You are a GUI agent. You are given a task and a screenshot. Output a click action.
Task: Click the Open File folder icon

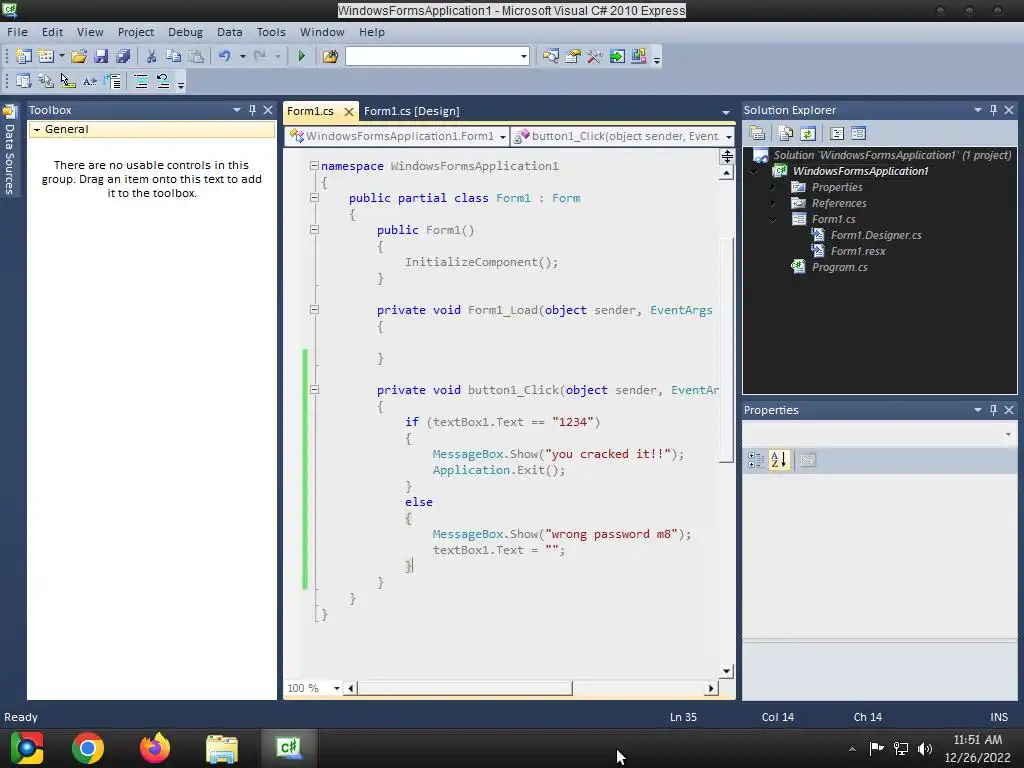click(x=79, y=56)
